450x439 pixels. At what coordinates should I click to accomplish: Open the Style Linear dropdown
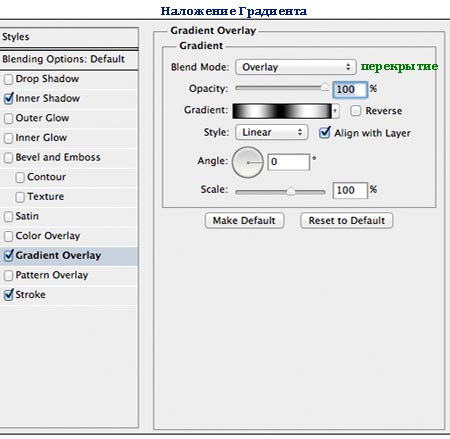[271, 132]
